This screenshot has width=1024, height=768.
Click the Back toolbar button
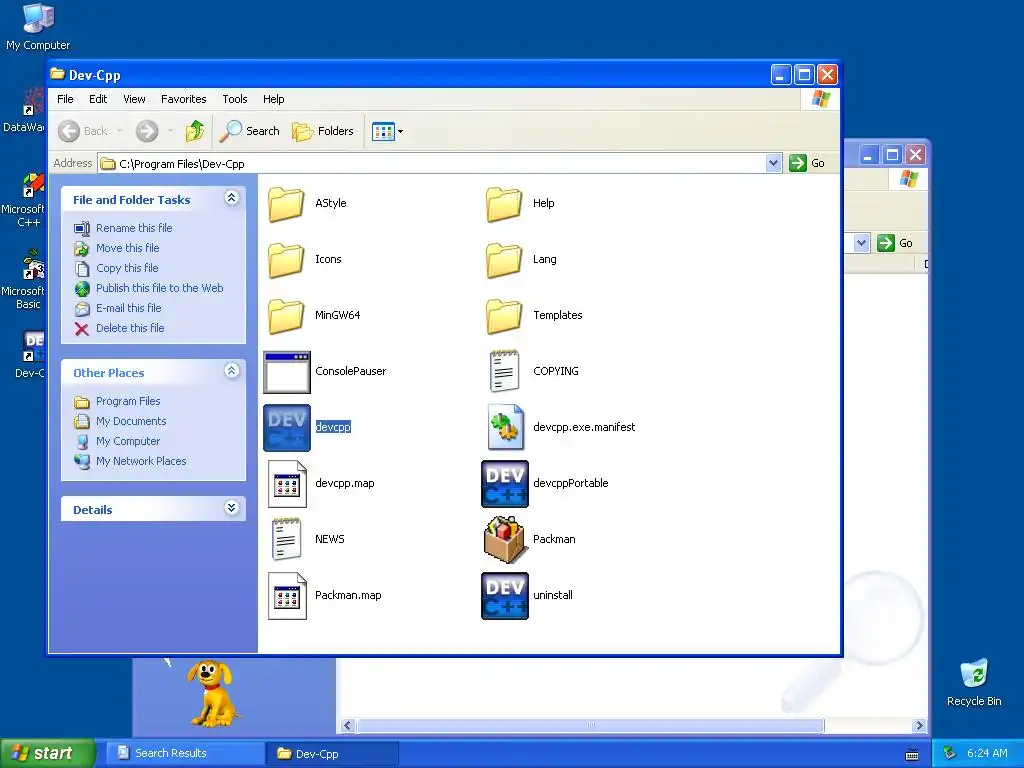click(83, 131)
